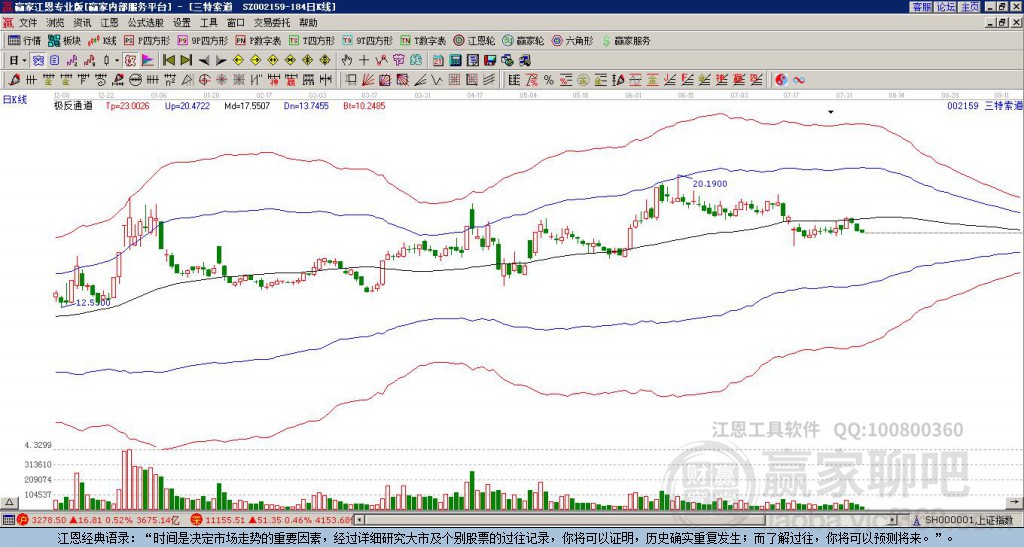Click the 极反通道 indicator label

tap(72, 105)
